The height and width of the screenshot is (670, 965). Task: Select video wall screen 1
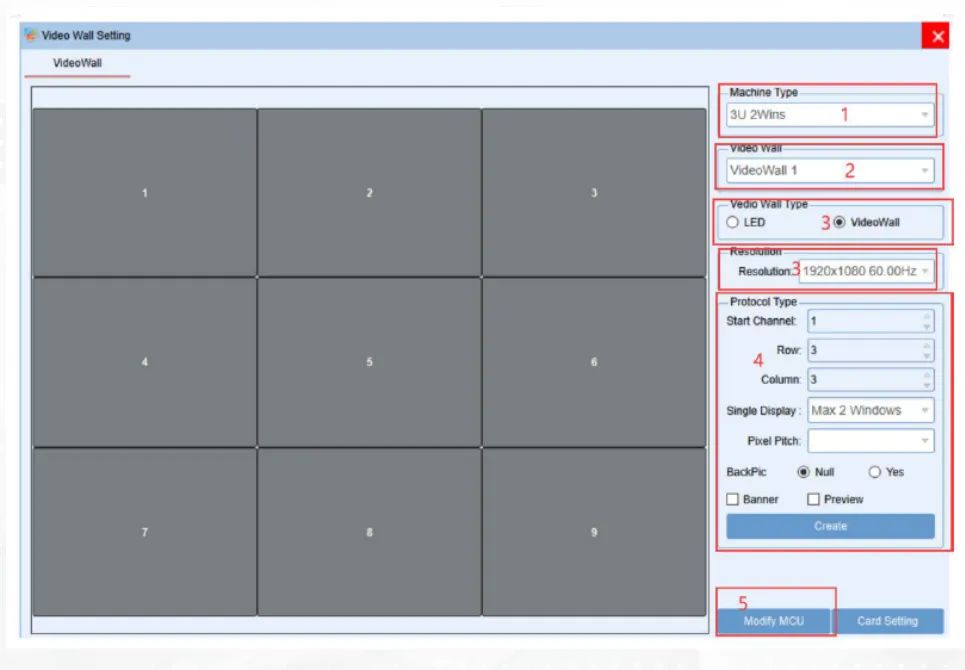pyautogui.click(x=145, y=193)
